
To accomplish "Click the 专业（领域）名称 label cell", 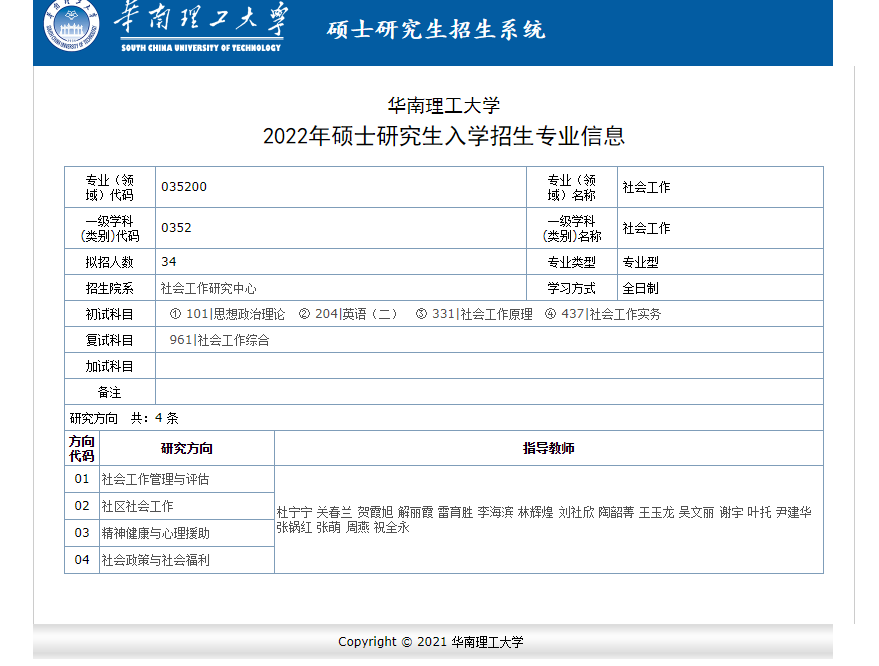I will point(572,187).
